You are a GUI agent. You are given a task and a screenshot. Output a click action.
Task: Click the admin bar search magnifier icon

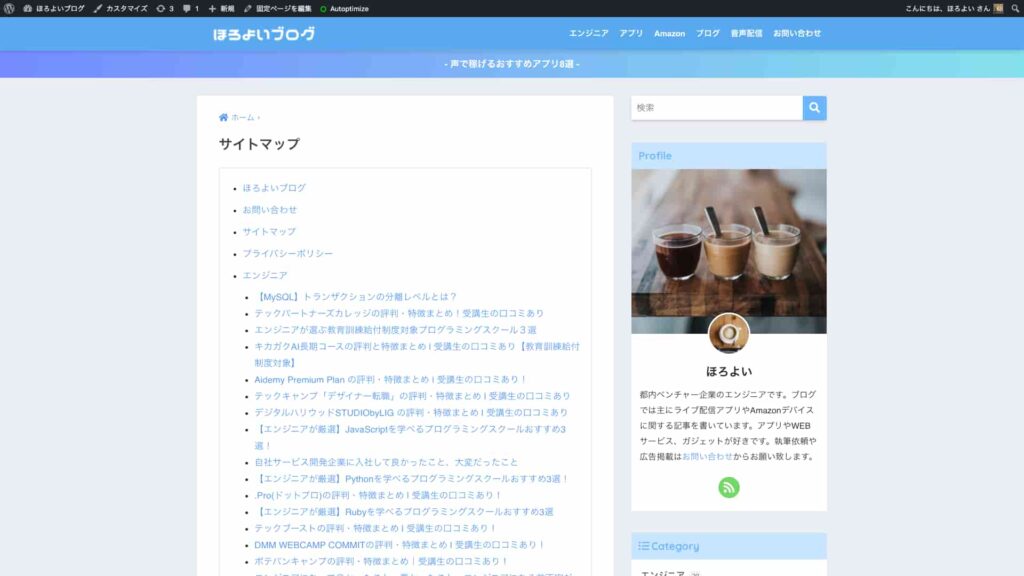coord(1015,8)
